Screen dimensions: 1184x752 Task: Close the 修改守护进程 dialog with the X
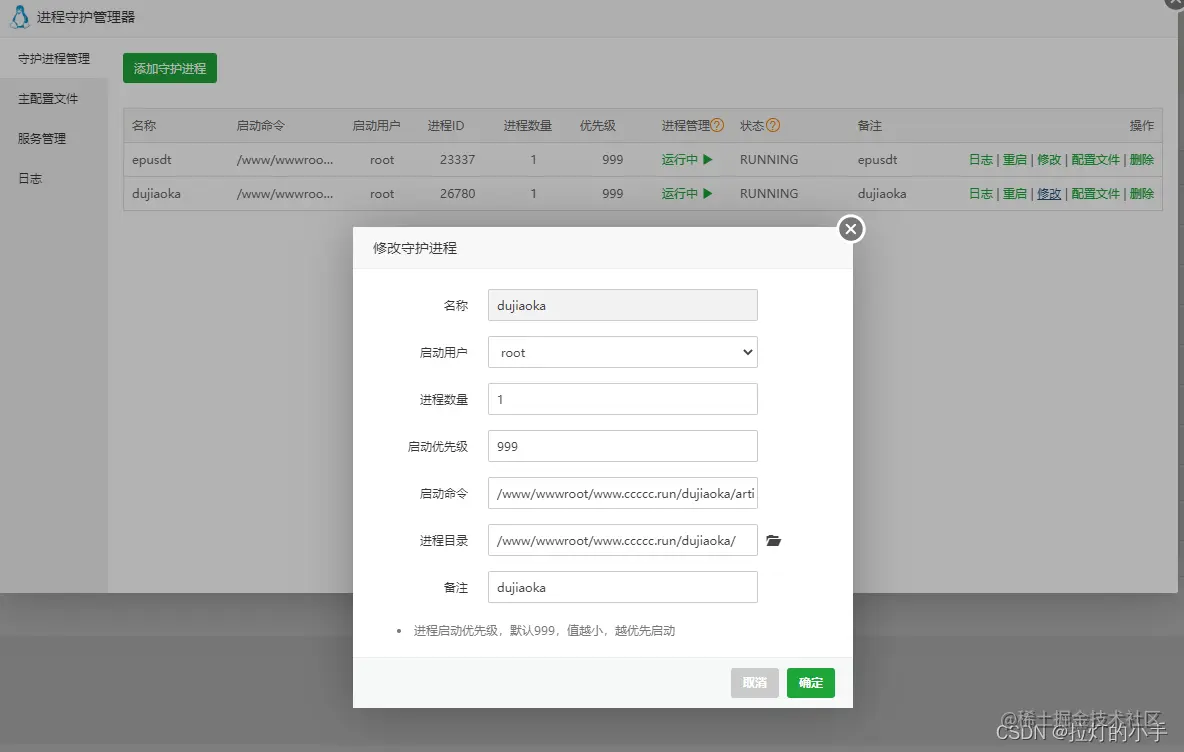click(x=850, y=228)
